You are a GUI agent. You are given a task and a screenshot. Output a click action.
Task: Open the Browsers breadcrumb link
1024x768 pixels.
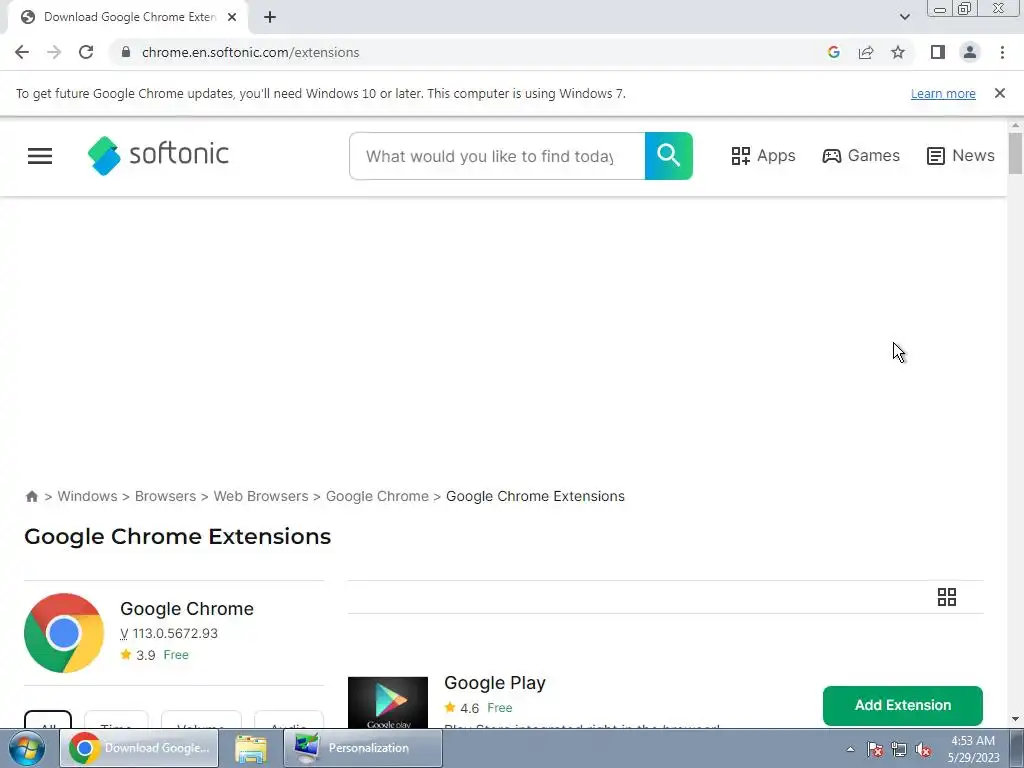[x=165, y=496]
